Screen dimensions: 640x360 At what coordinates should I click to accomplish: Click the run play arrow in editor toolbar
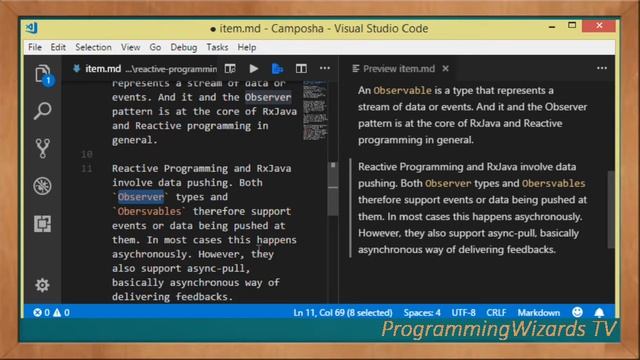(x=253, y=69)
